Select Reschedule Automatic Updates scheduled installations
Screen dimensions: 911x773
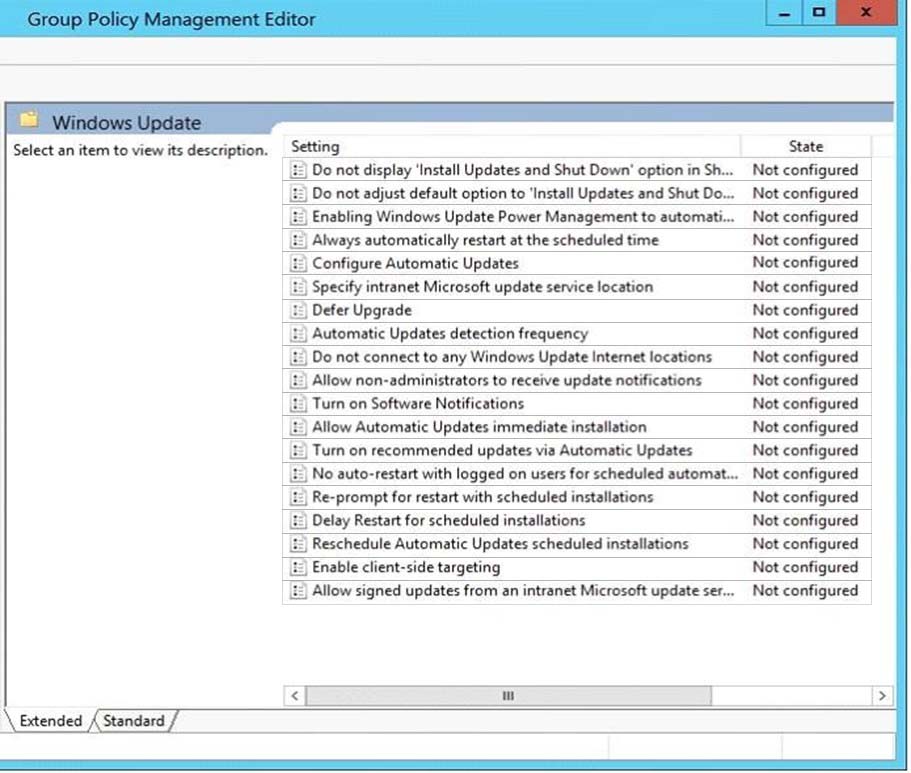pos(500,543)
